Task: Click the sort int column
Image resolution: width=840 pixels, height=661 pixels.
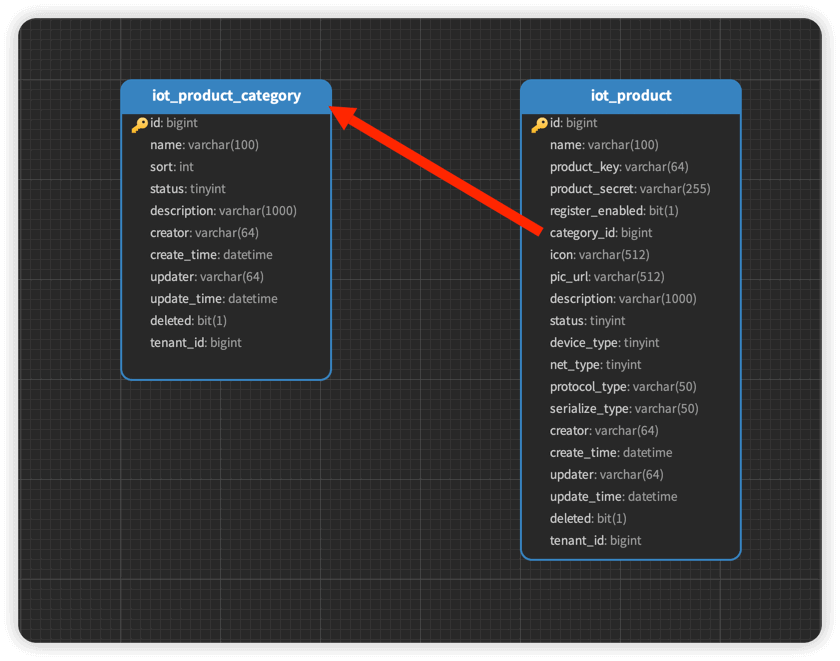Action: tap(172, 167)
